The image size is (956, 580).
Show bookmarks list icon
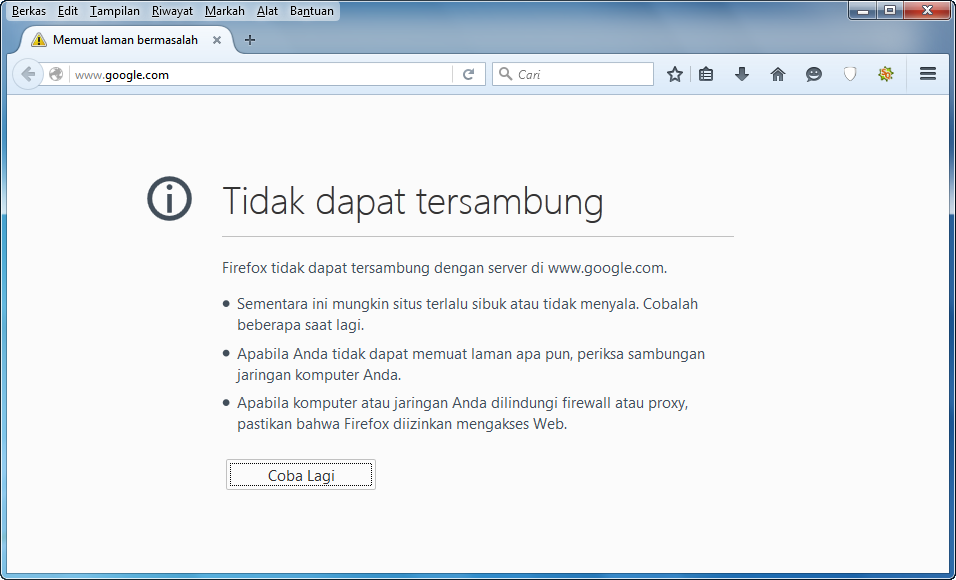tap(706, 74)
